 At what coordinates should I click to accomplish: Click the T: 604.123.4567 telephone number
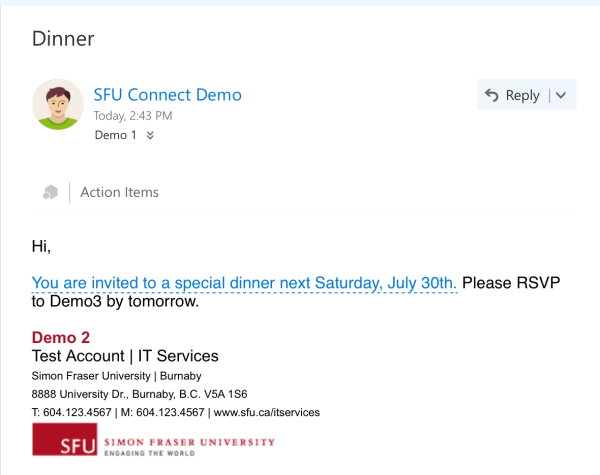click(72, 412)
